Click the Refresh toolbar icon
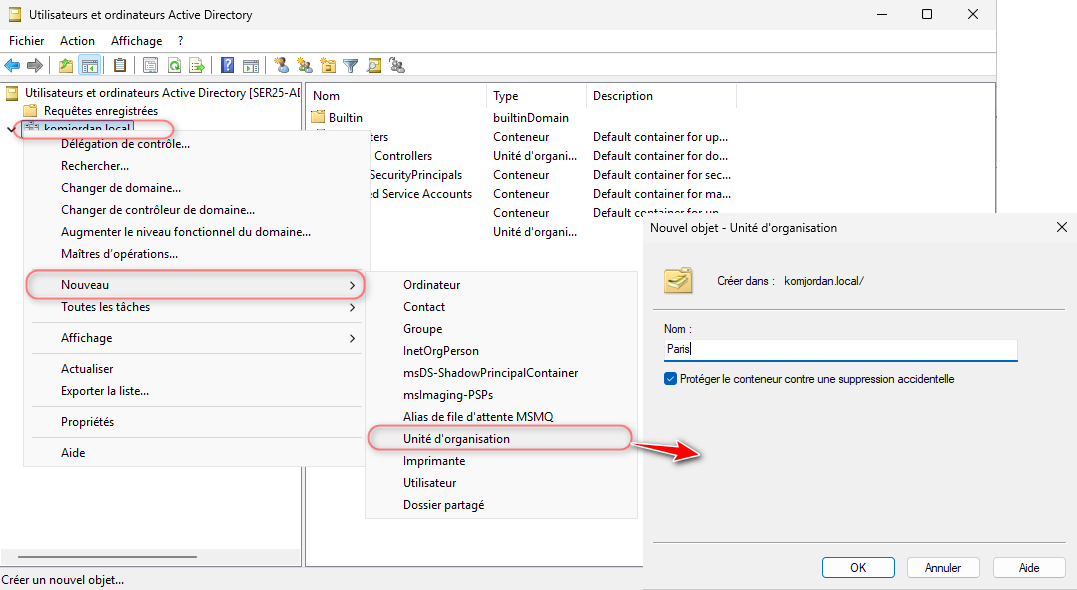This screenshot has width=1077, height=590. (x=174, y=66)
